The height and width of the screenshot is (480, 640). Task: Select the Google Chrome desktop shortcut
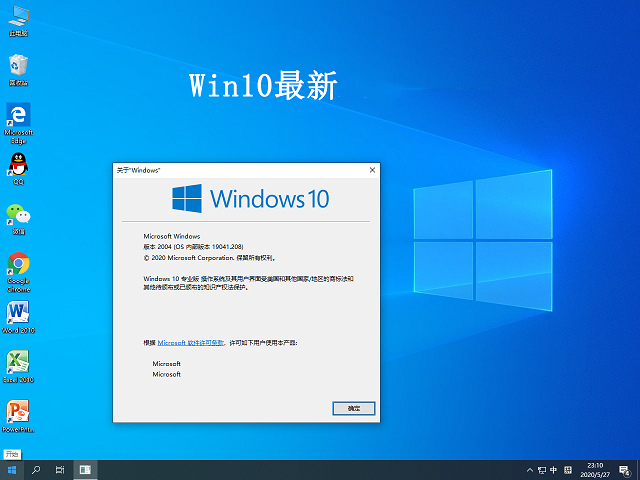pyautogui.click(x=18, y=263)
